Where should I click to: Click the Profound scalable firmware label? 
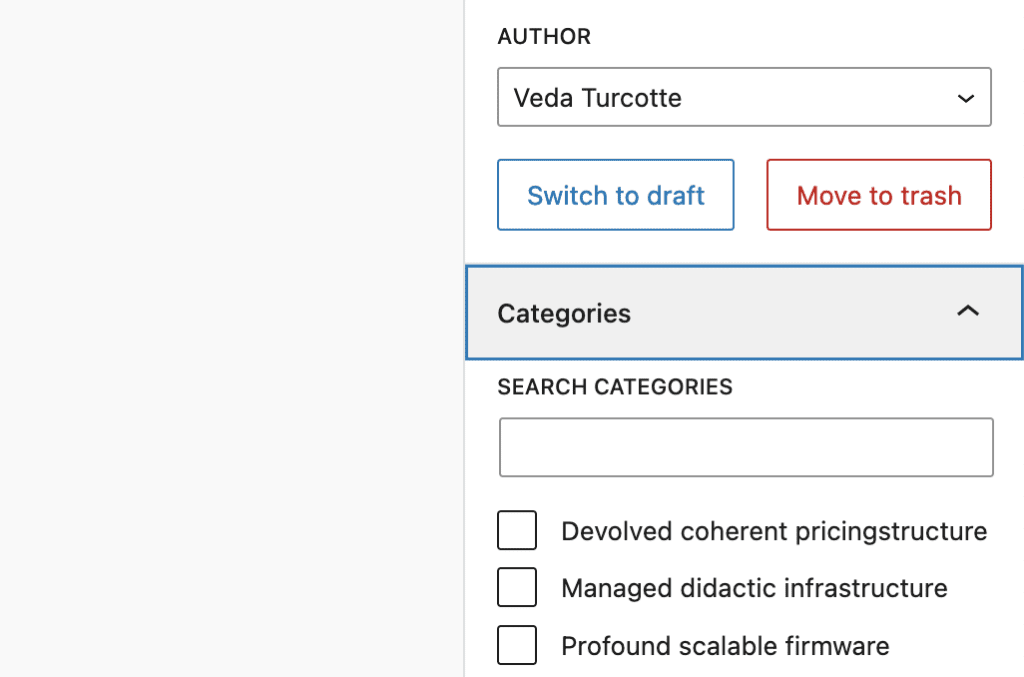coord(724,646)
